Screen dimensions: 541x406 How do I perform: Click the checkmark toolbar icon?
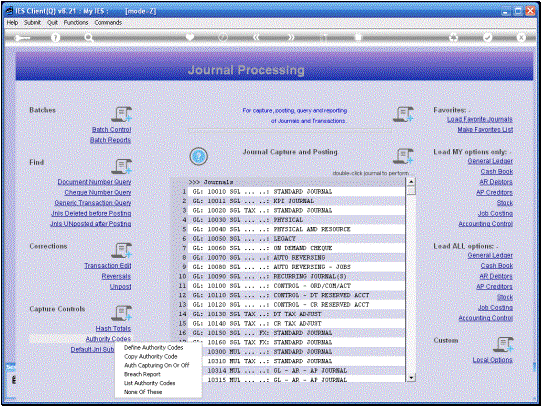click(487, 37)
